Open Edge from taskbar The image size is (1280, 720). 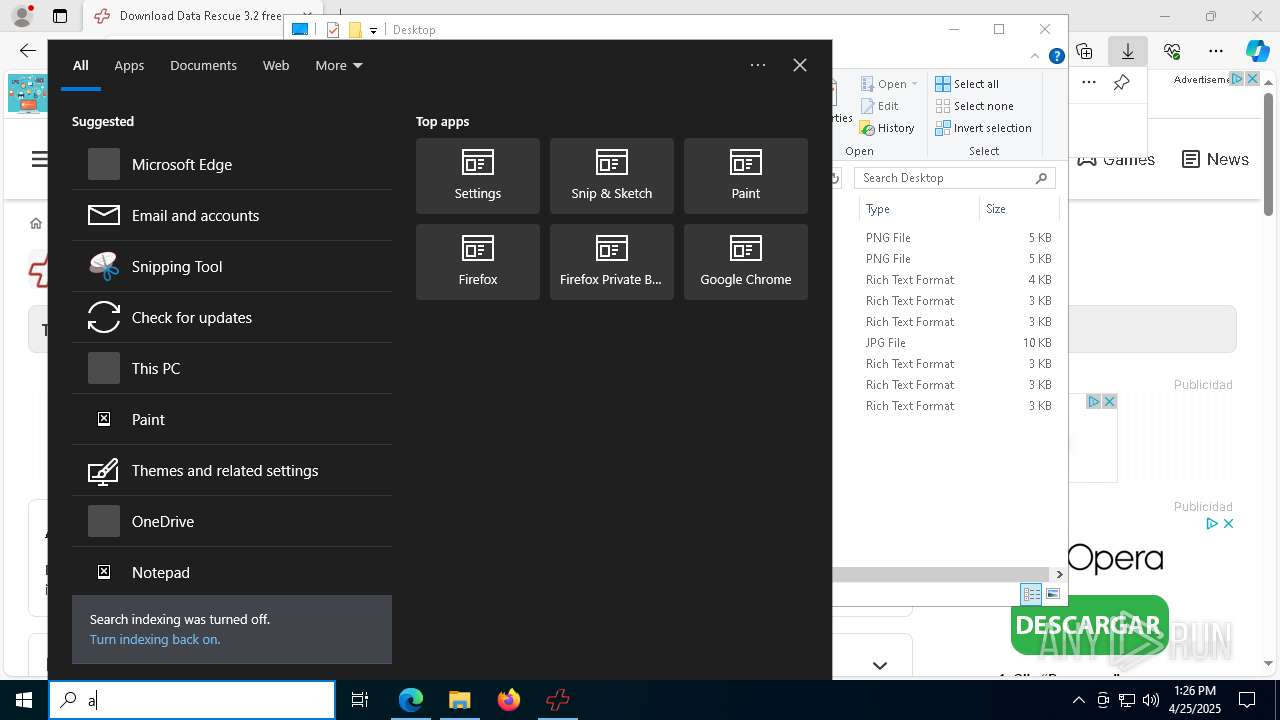pos(411,700)
